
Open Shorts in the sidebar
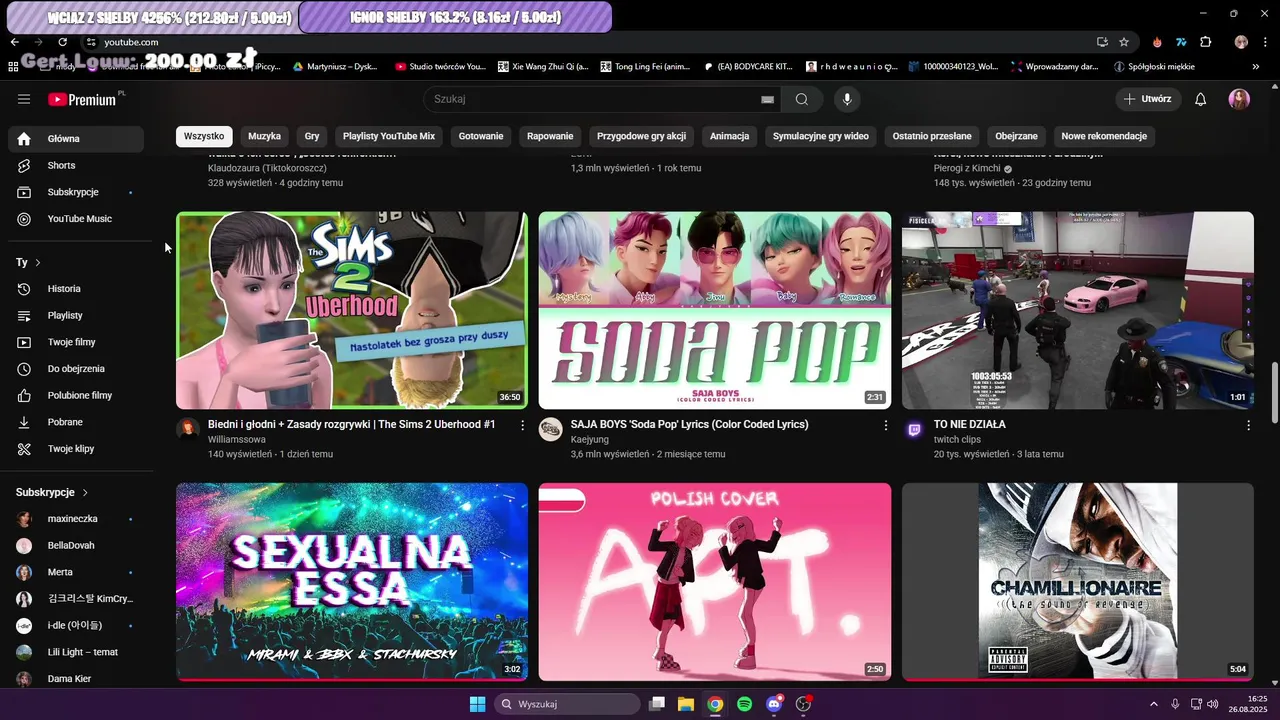pos(76,165)
